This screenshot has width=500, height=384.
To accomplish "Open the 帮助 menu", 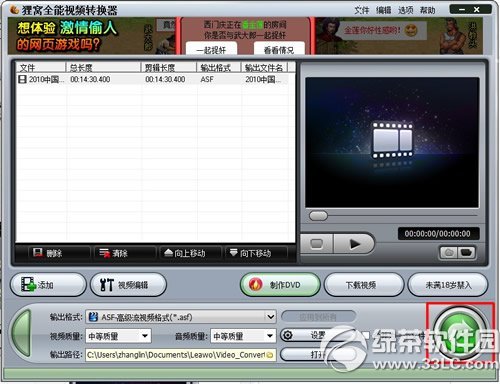I will (427, 10).
